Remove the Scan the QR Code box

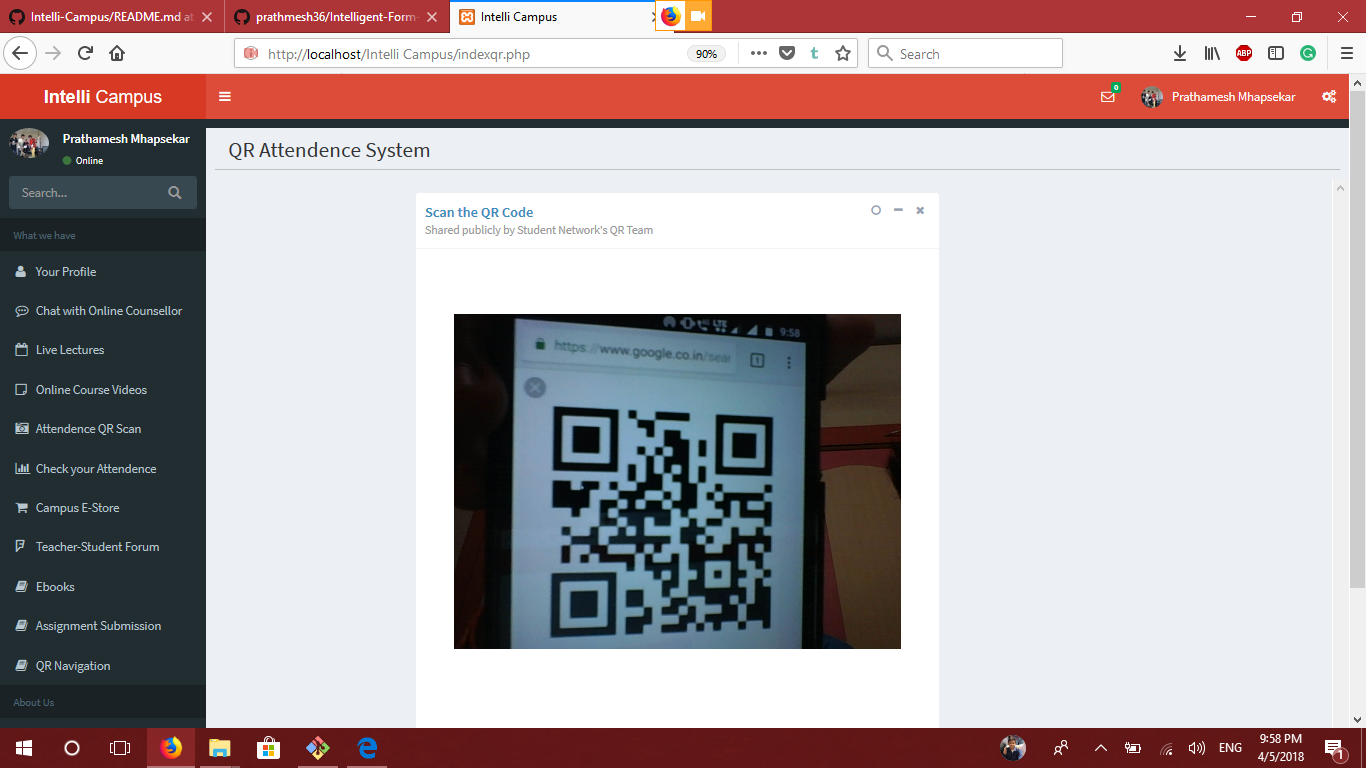(x=920, y=210)
